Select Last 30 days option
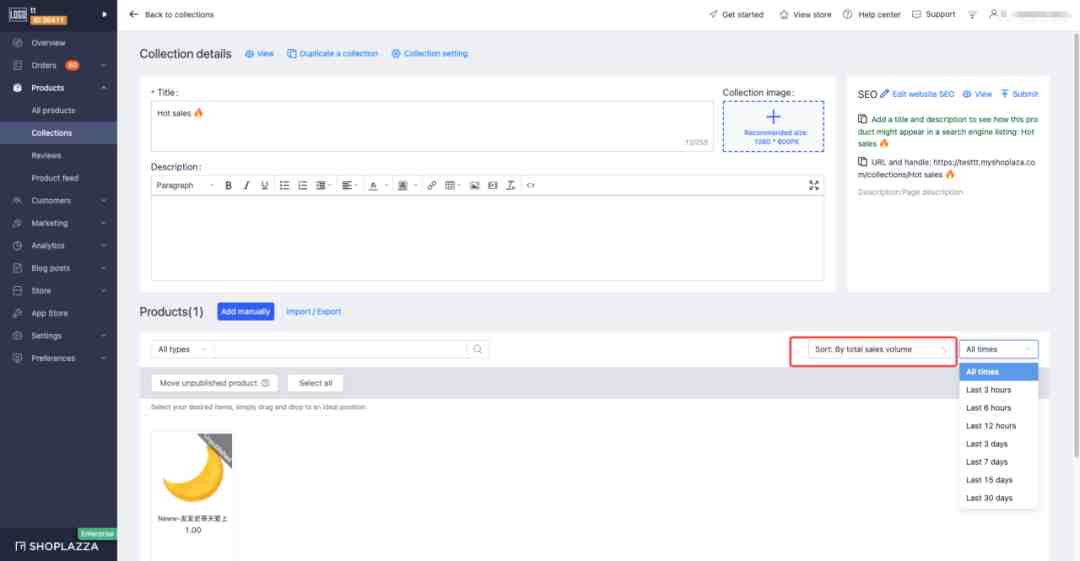This screenshot has height=561, width=1080. tap(999, 498)
